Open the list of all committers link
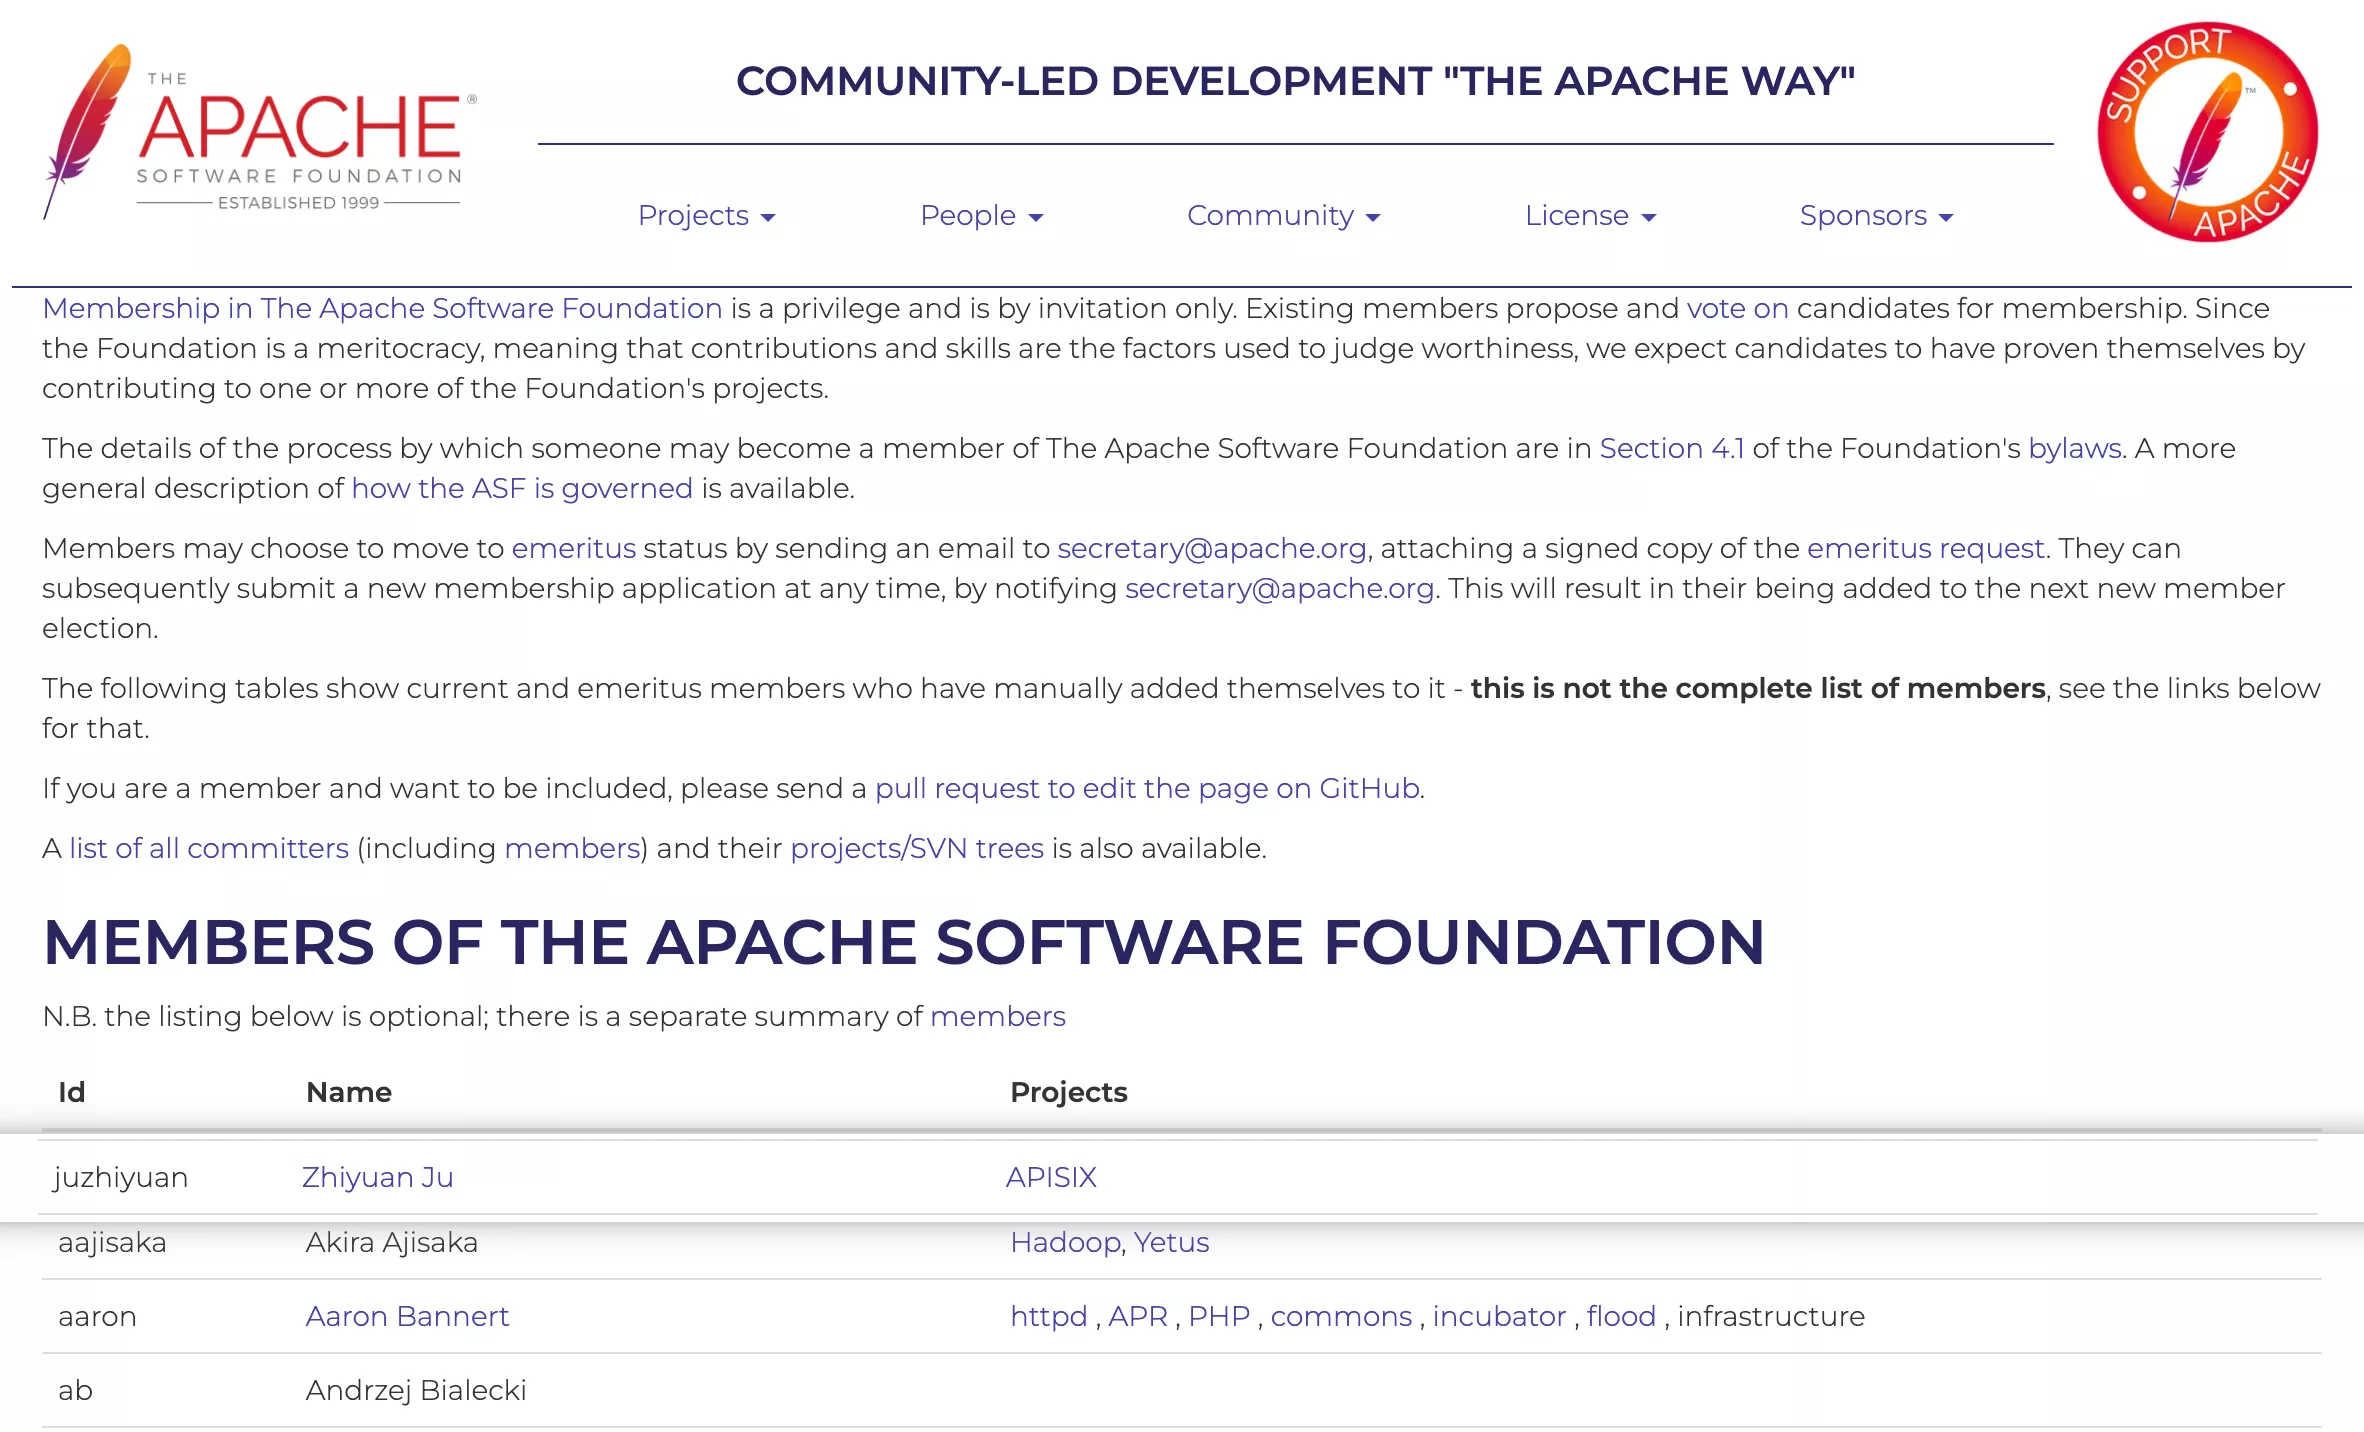Screen dimensions: 2364x1432 pos(209,848)
